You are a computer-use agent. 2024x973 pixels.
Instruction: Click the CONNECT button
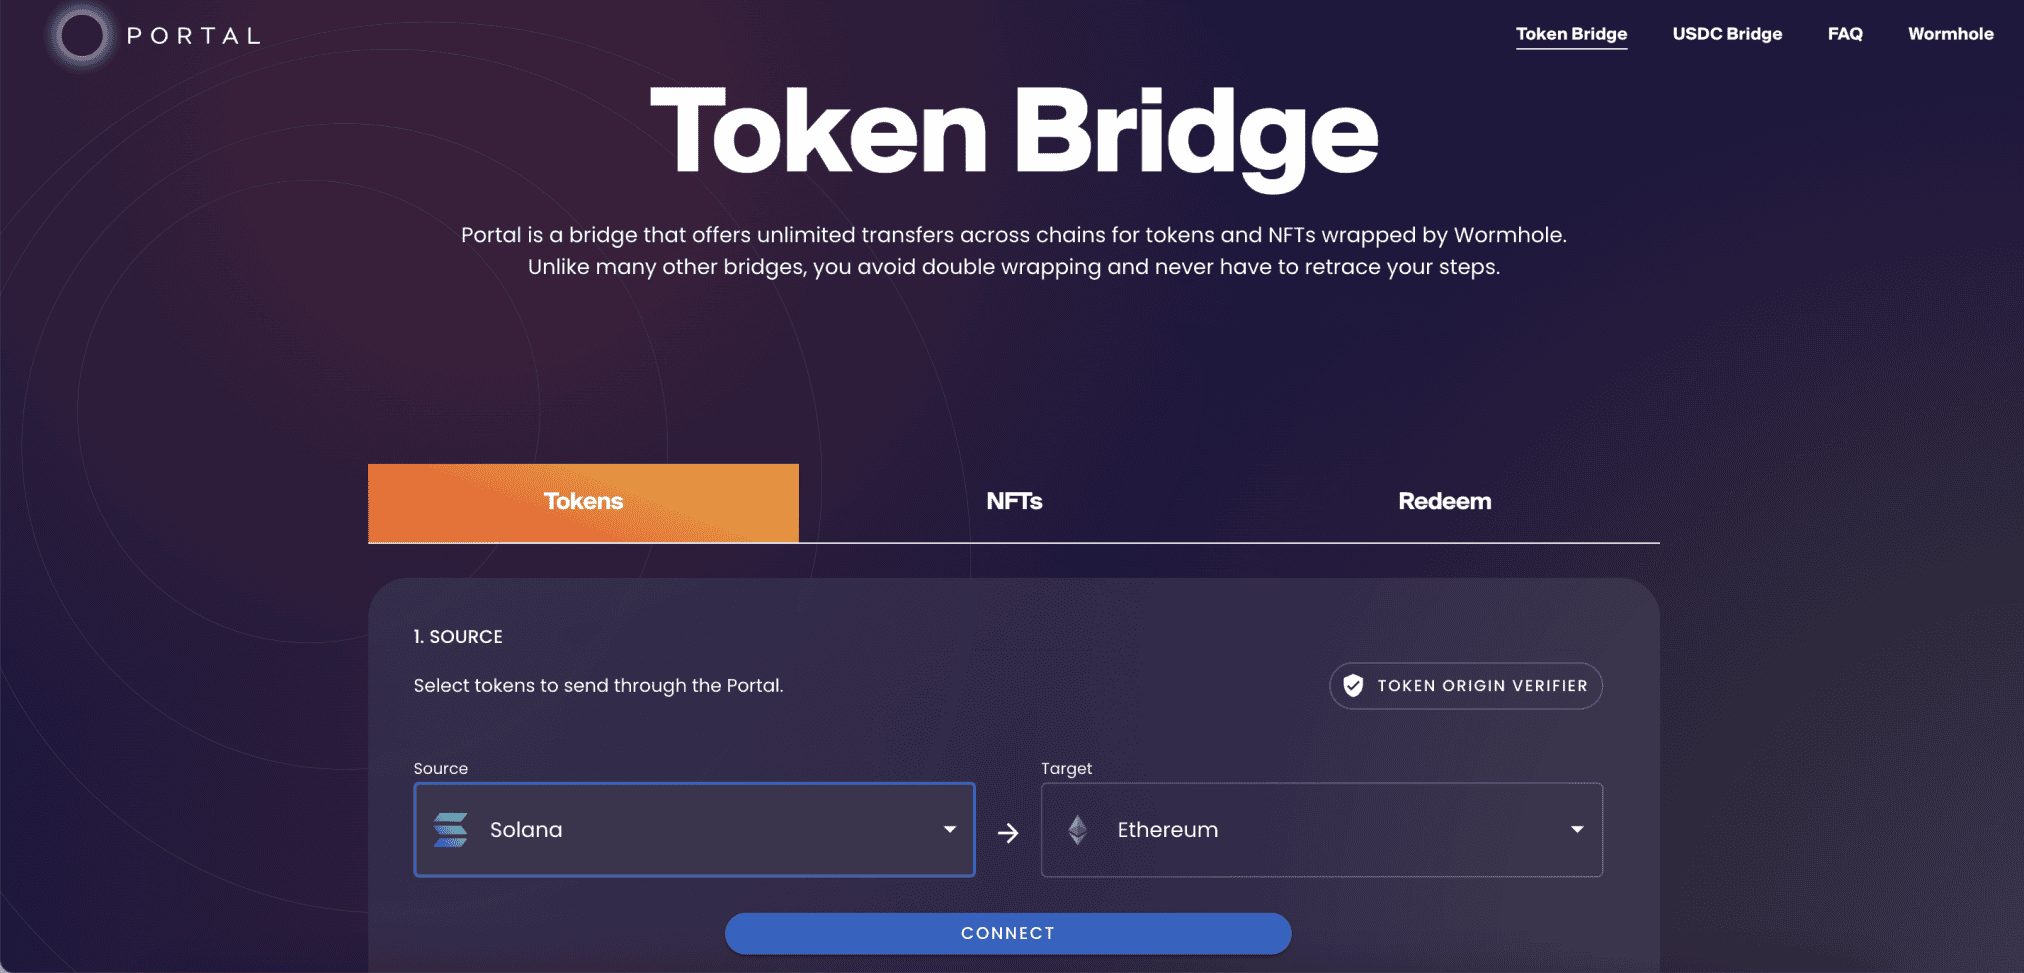1008,933
